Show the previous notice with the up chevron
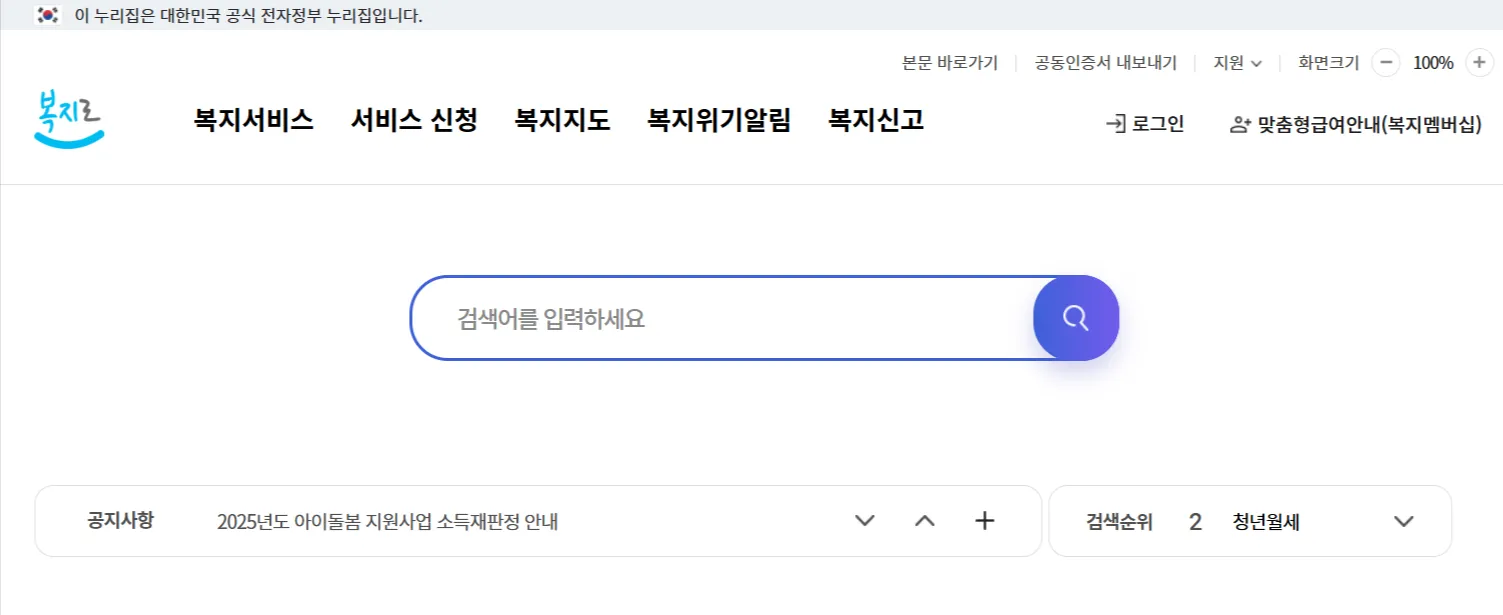This screenshot has width=1503, height=615. (x=925, y=520)
